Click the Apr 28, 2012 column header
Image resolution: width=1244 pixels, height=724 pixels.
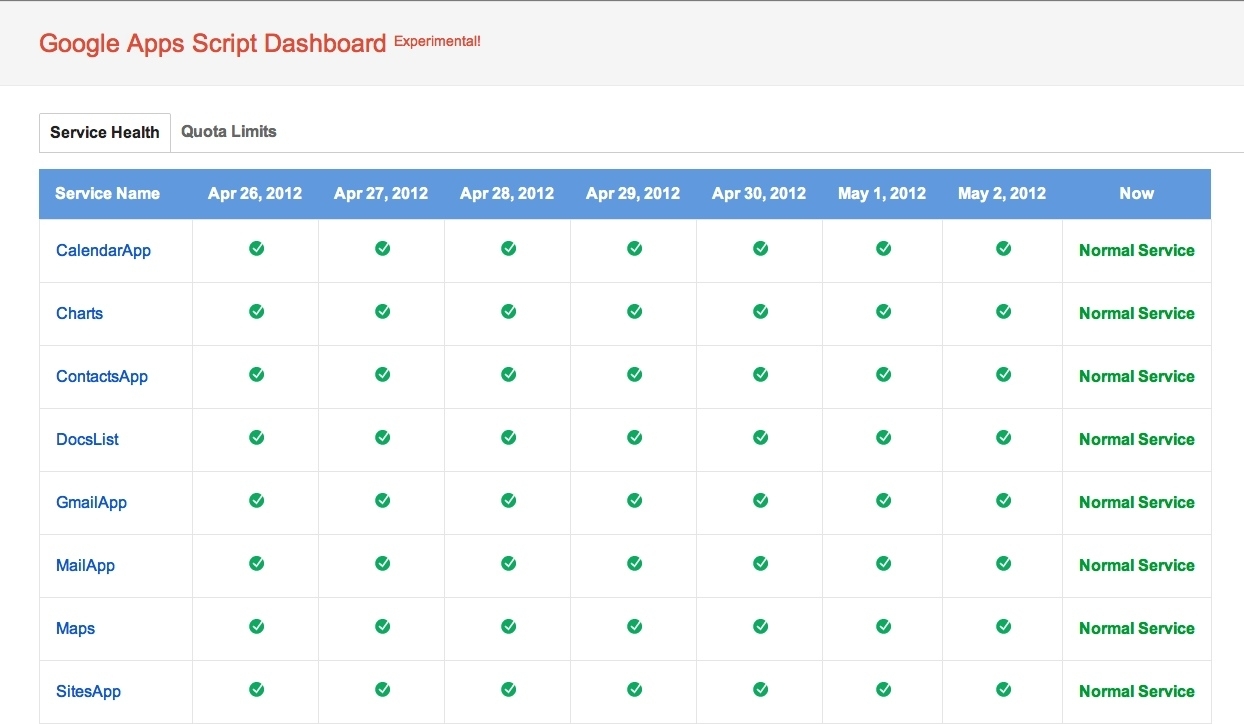pos(507,193)
